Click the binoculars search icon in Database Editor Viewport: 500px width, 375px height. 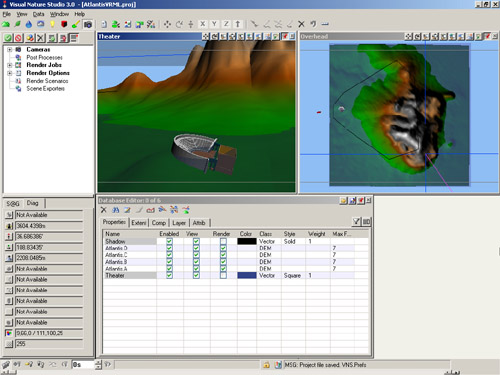point(115,210)
